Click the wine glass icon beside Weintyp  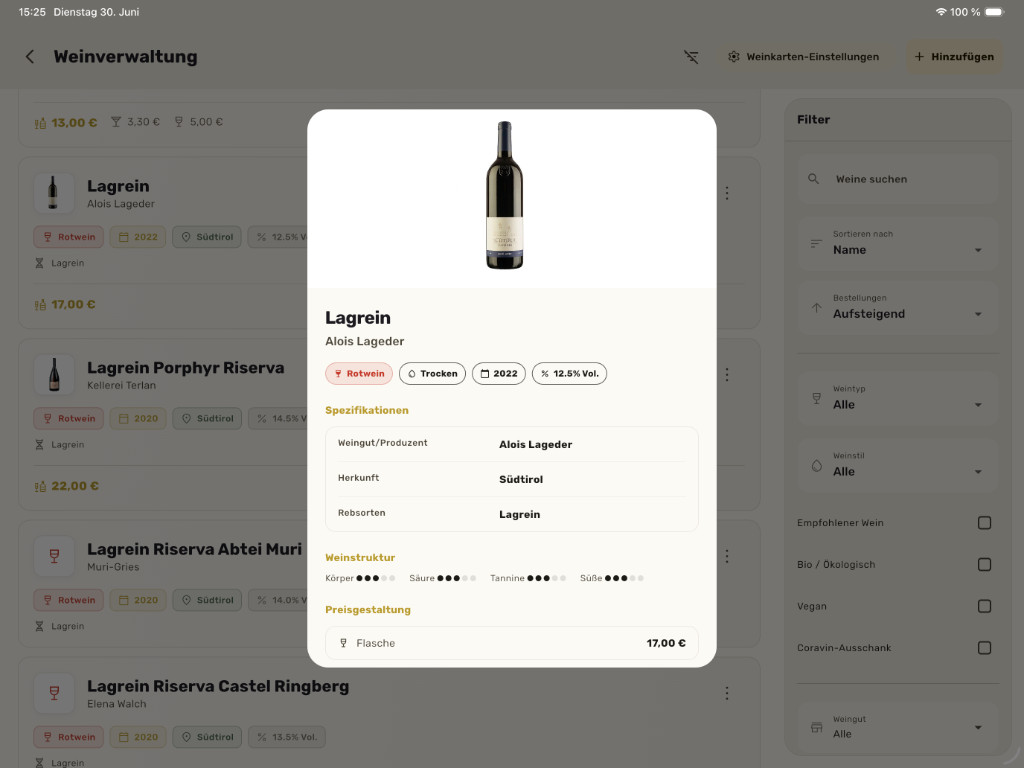[816, 398]
